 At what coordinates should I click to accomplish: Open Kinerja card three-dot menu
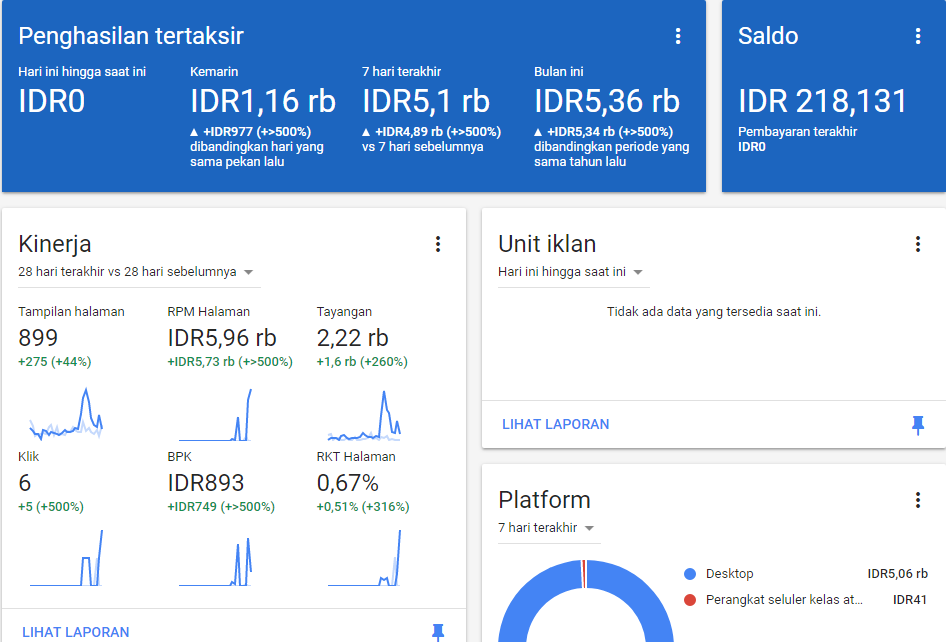pyautogui.click(x=438, y=244)
